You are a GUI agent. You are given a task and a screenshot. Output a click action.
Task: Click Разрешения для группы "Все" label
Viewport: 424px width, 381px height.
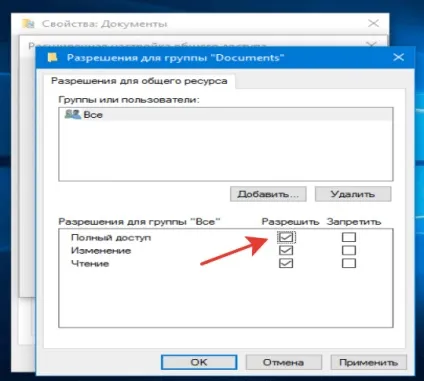point(139,222)
